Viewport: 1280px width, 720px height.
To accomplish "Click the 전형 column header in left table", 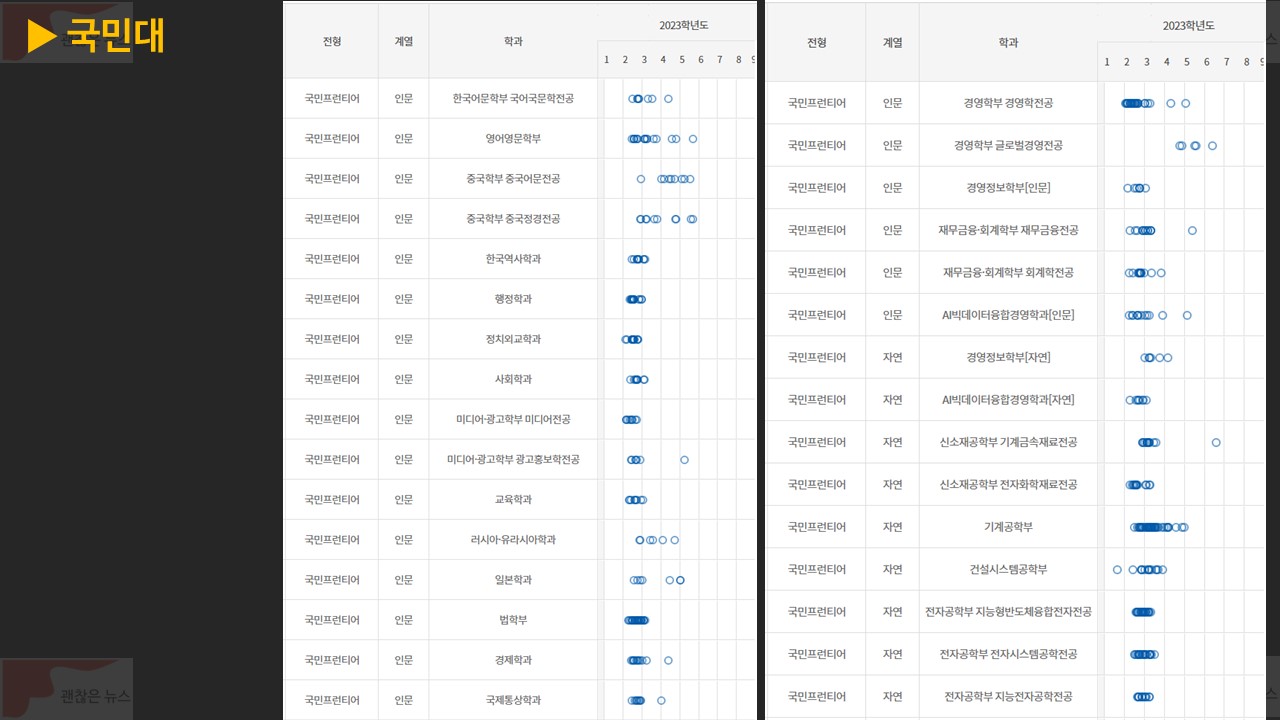I will 331,42.
